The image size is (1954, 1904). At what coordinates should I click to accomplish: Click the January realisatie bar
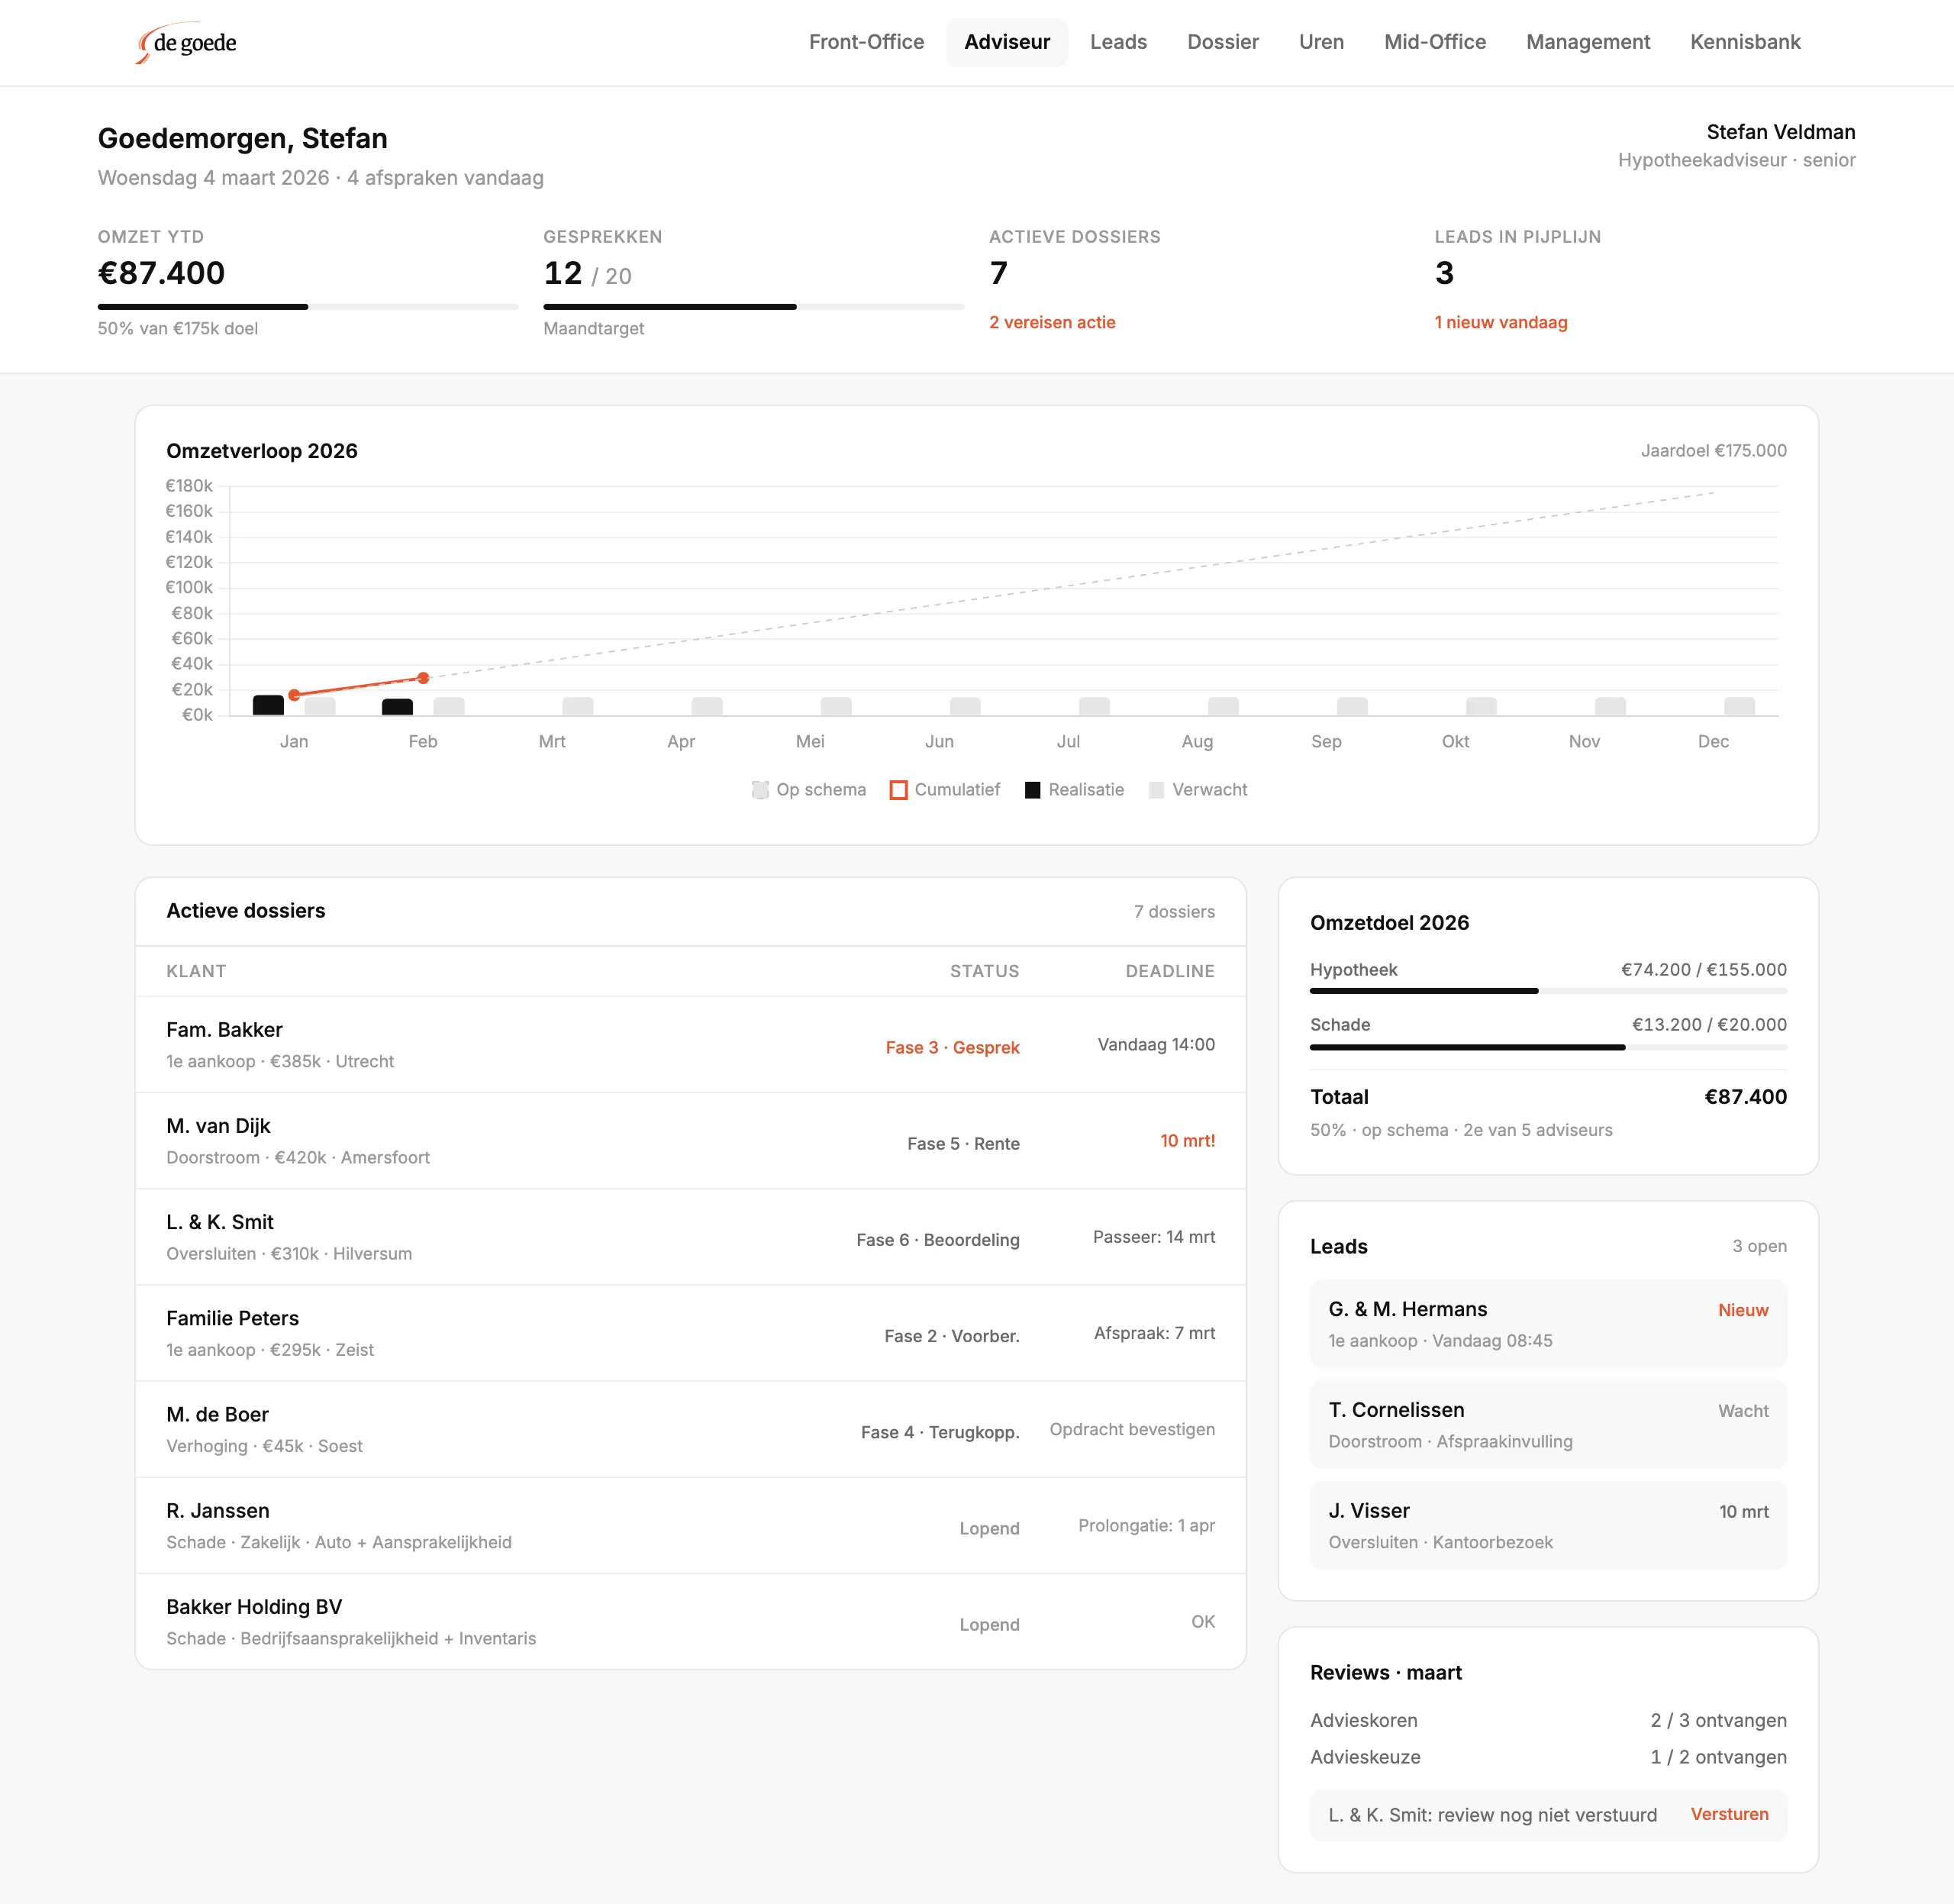[268, 705]
